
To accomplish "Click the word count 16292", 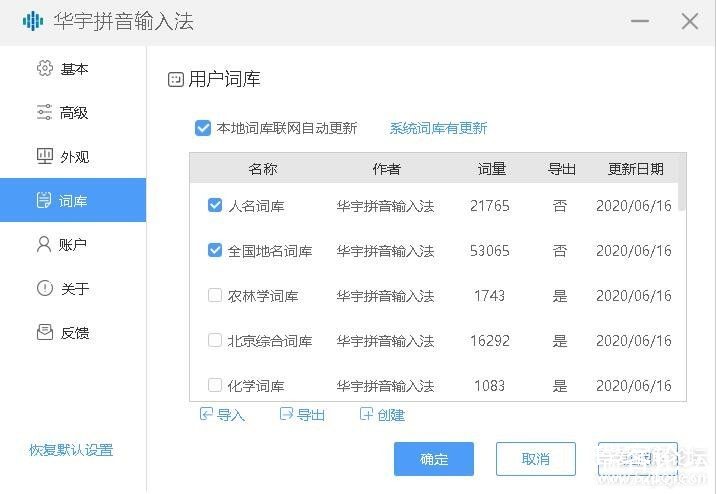I will pos(490,341).
